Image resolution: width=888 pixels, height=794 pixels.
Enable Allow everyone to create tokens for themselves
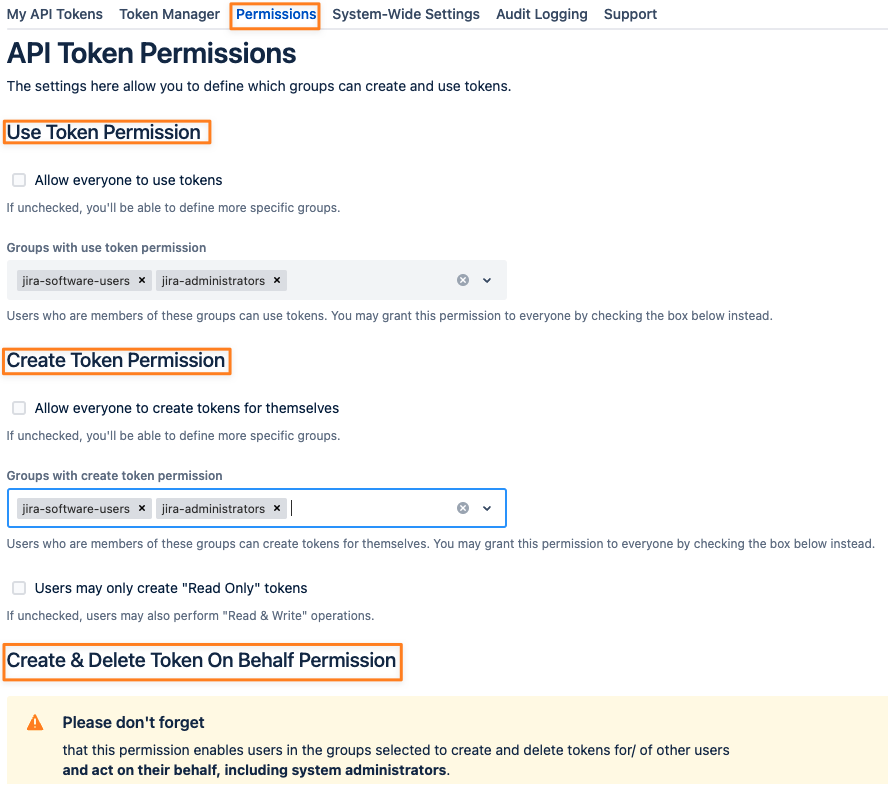[19, 408]
